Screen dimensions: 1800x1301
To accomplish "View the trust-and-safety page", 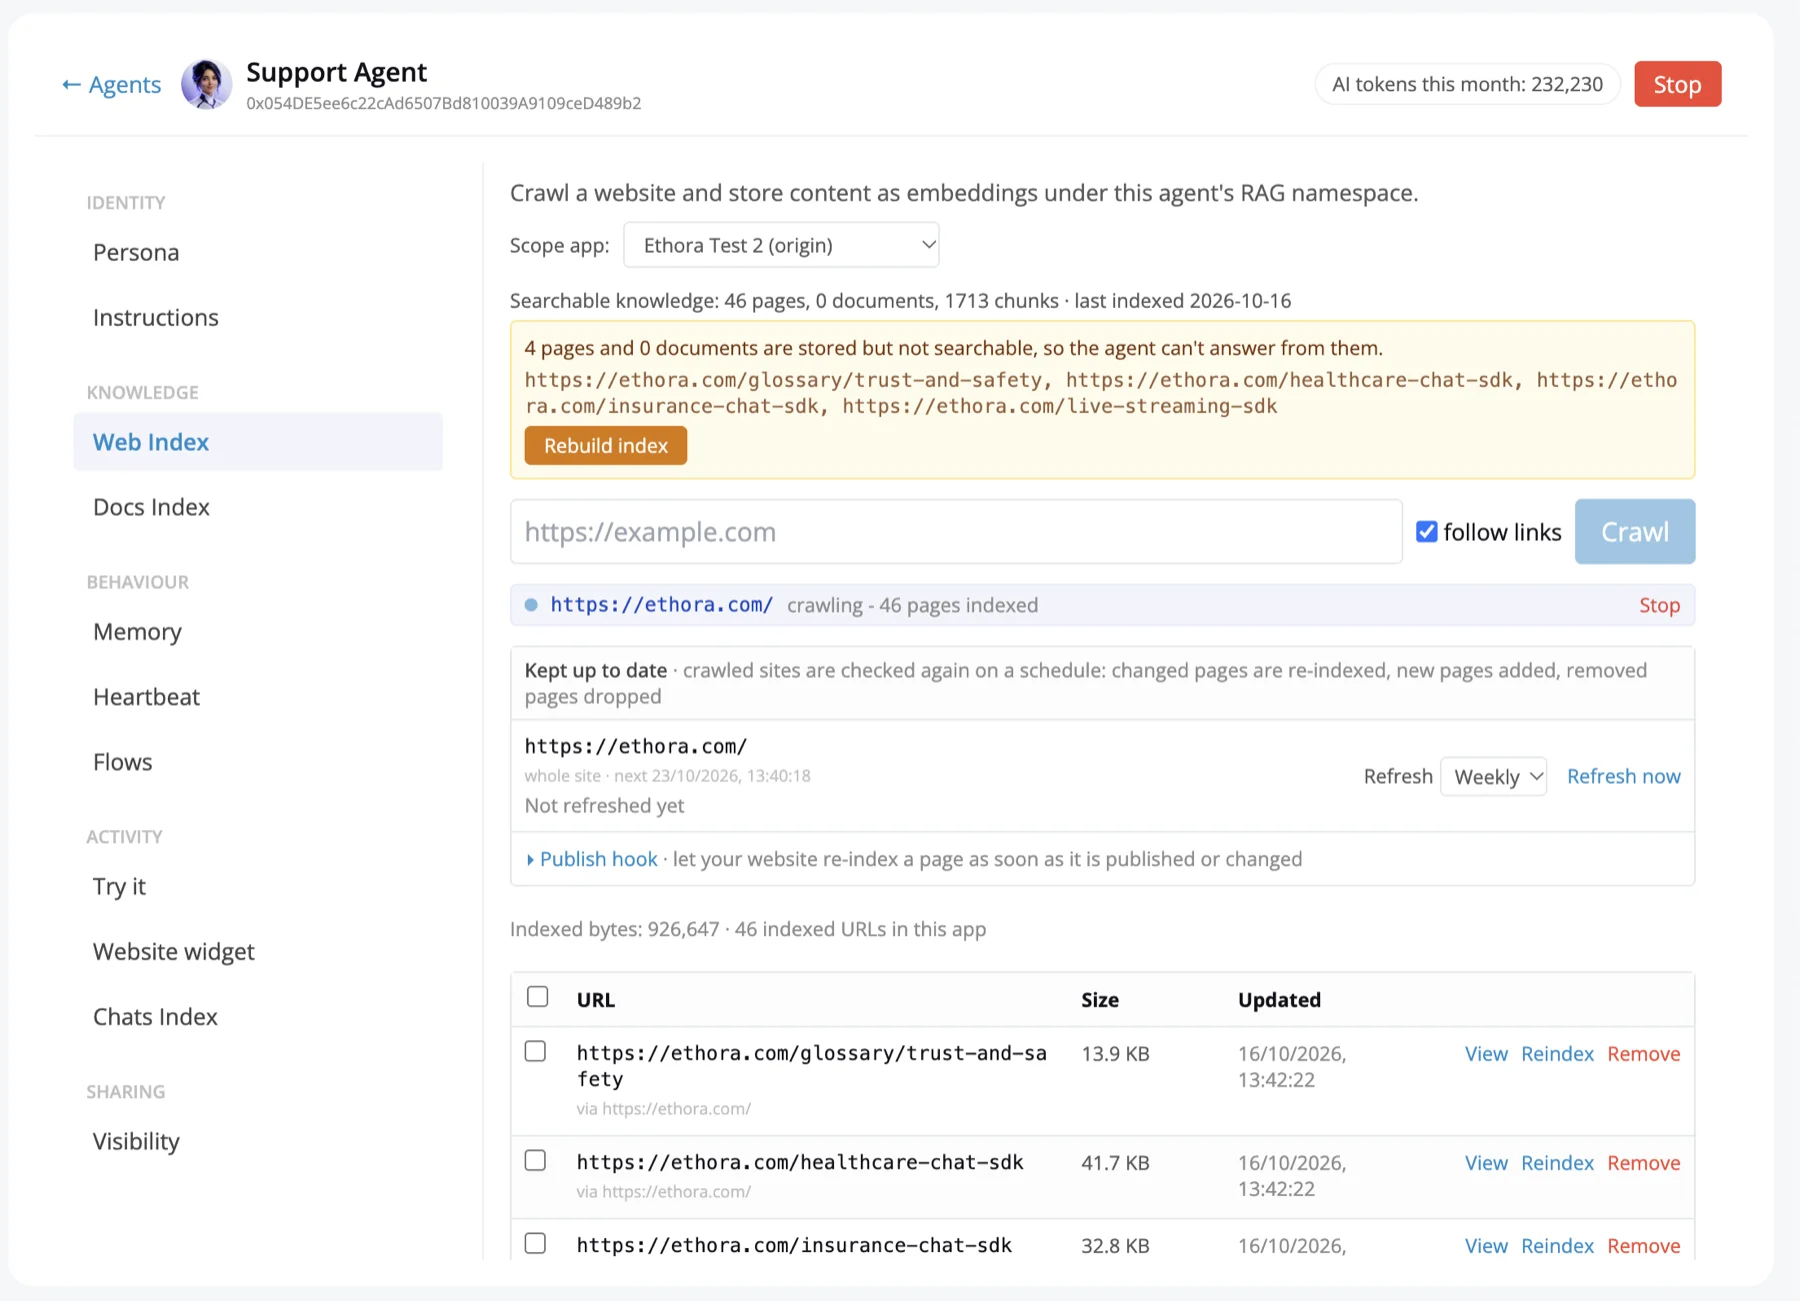I will pos(1486,1054).
